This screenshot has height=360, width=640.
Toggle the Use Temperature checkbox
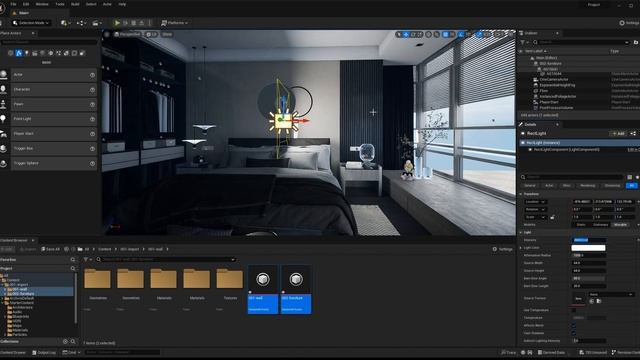(574, 310)
